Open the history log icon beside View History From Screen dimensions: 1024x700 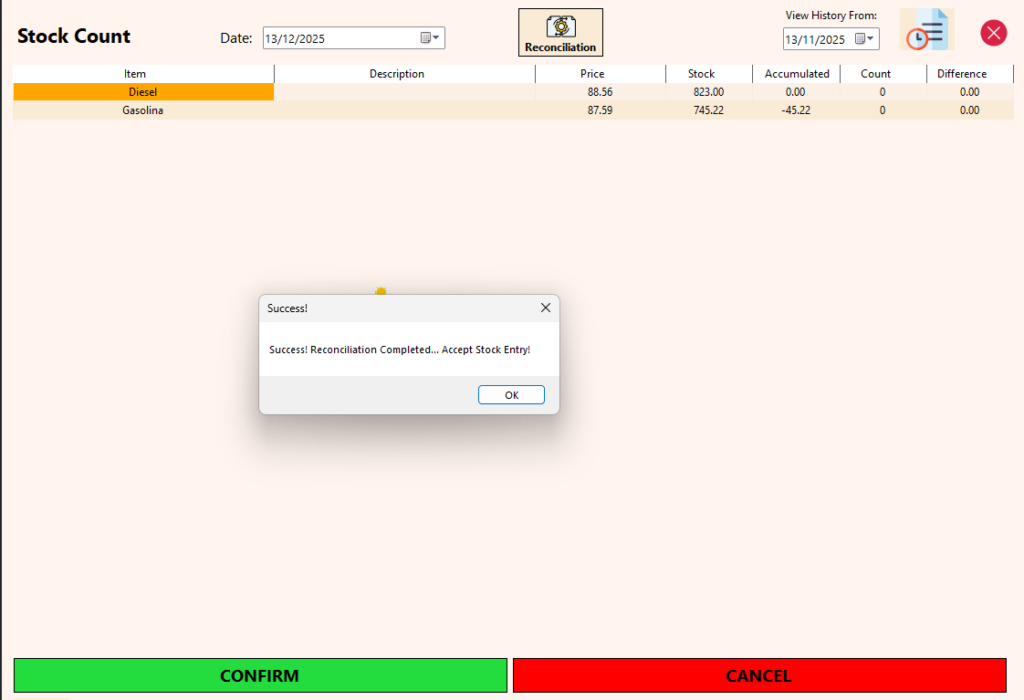[x=925, y=31]
